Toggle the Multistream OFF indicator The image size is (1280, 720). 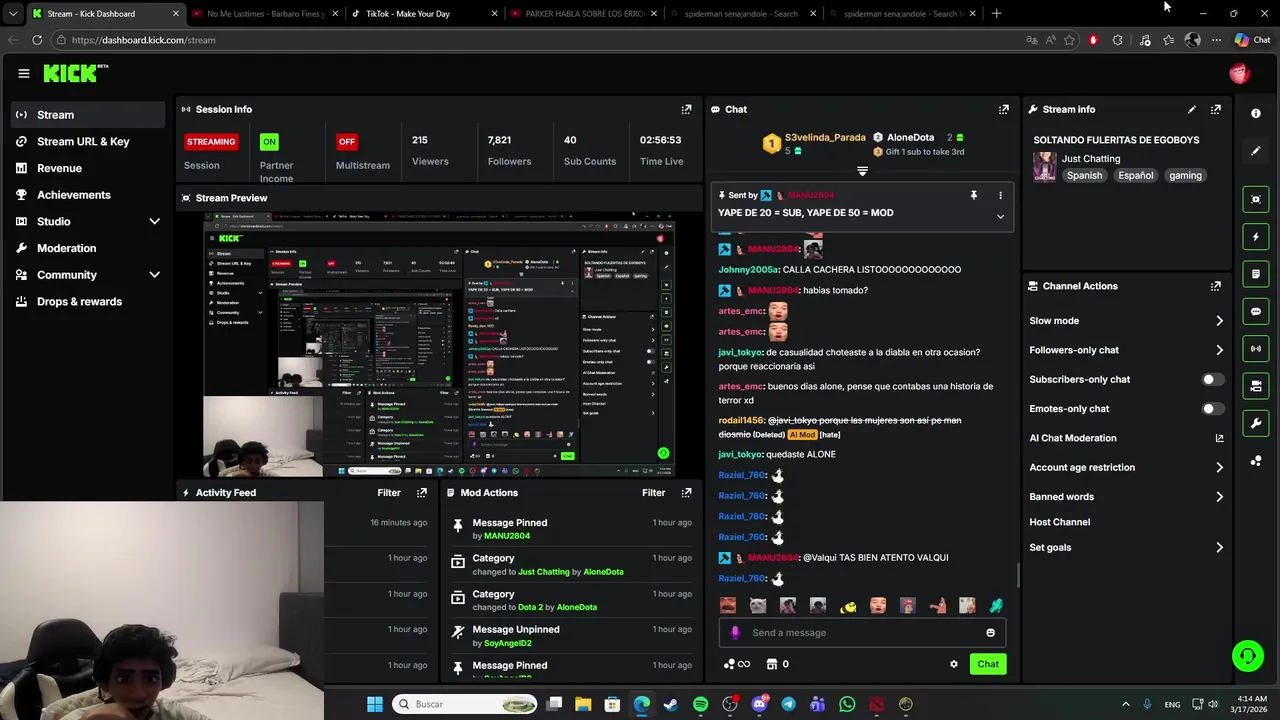pos(347,141)
